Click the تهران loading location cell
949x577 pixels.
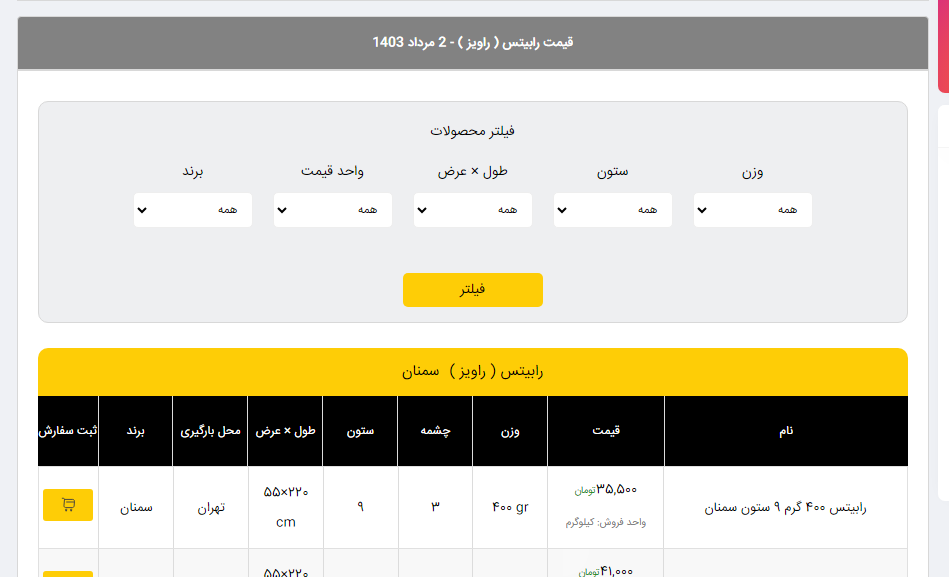210,507
